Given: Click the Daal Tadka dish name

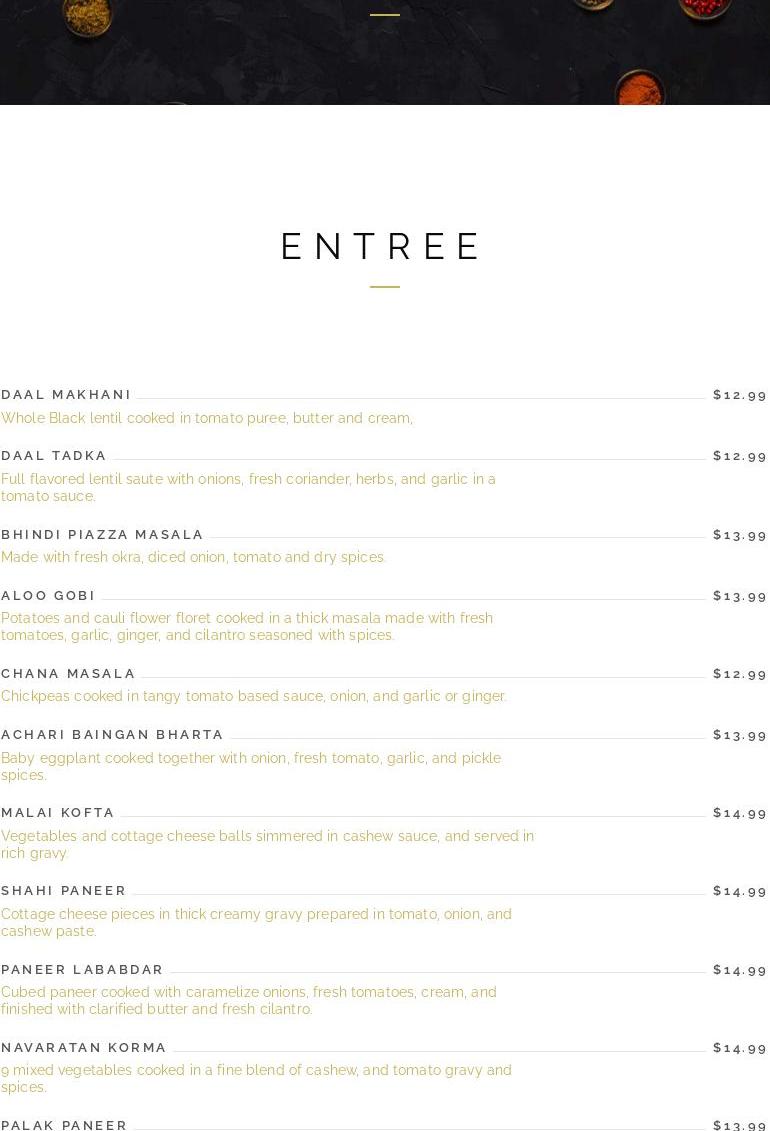Looking at the screenshot, I should pos(54,456).
